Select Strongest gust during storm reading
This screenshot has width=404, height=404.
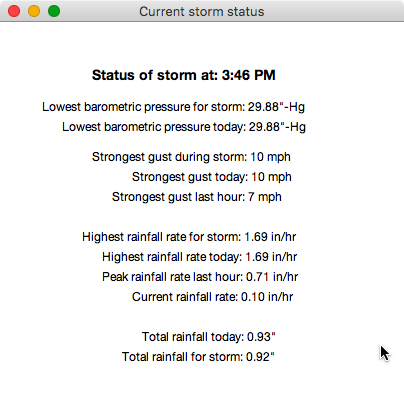[x=191, y=157]
